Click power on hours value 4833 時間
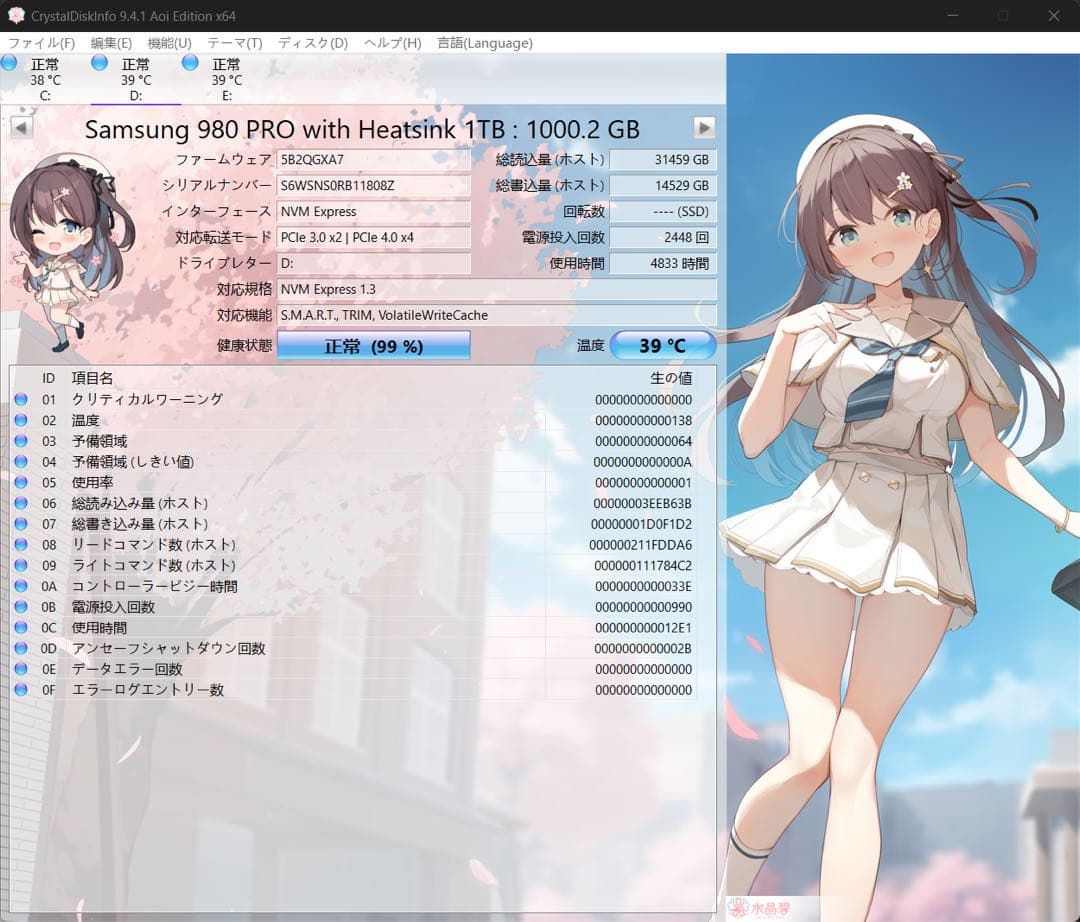The width and height of the screenshot is (1080, 922). (x=663, y=263)
